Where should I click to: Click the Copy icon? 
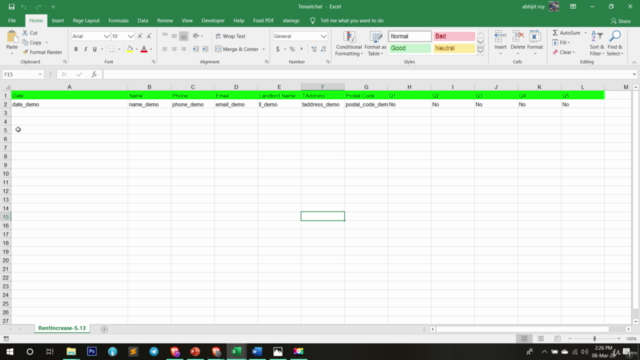25,42
